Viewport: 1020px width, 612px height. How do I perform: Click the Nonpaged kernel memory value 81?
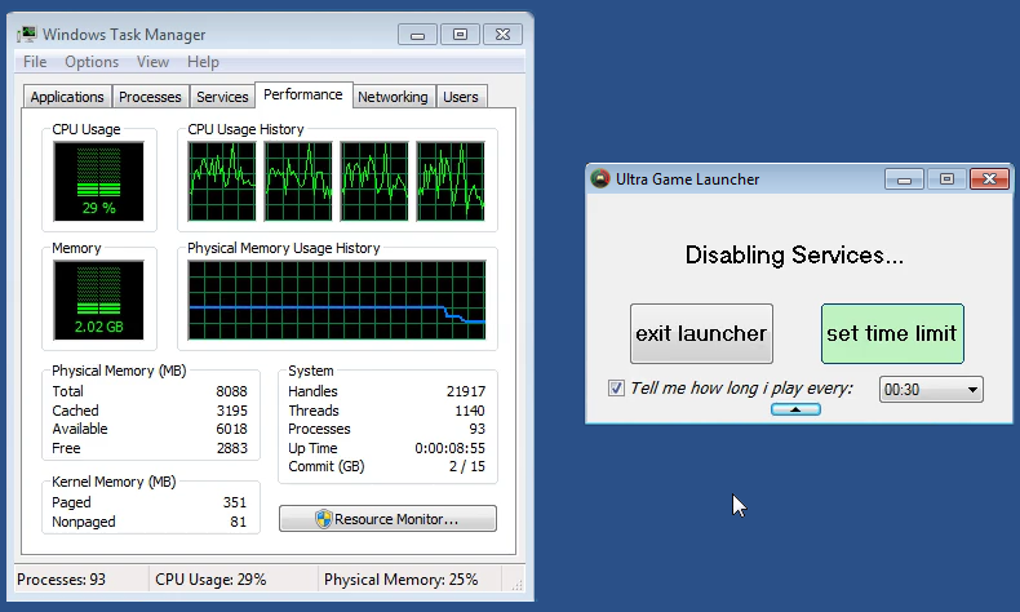(238, 522)
